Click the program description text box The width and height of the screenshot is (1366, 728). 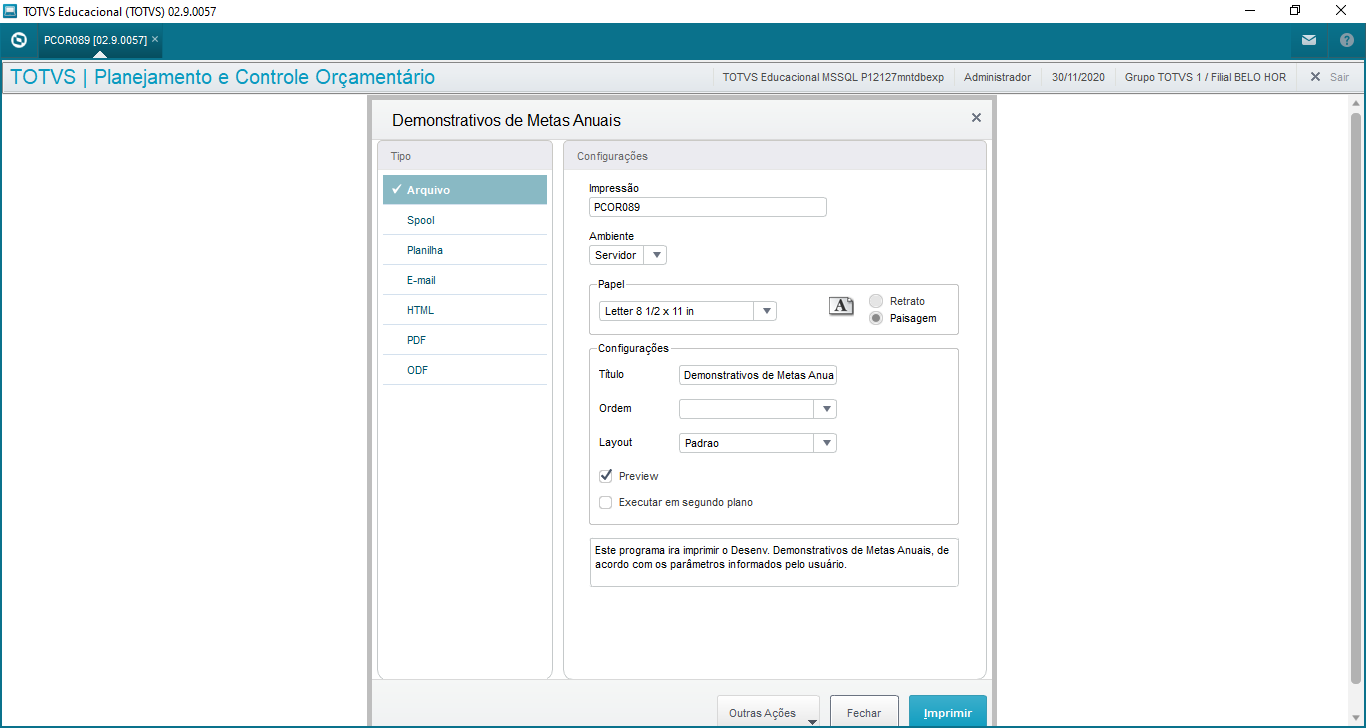point(774,563)
